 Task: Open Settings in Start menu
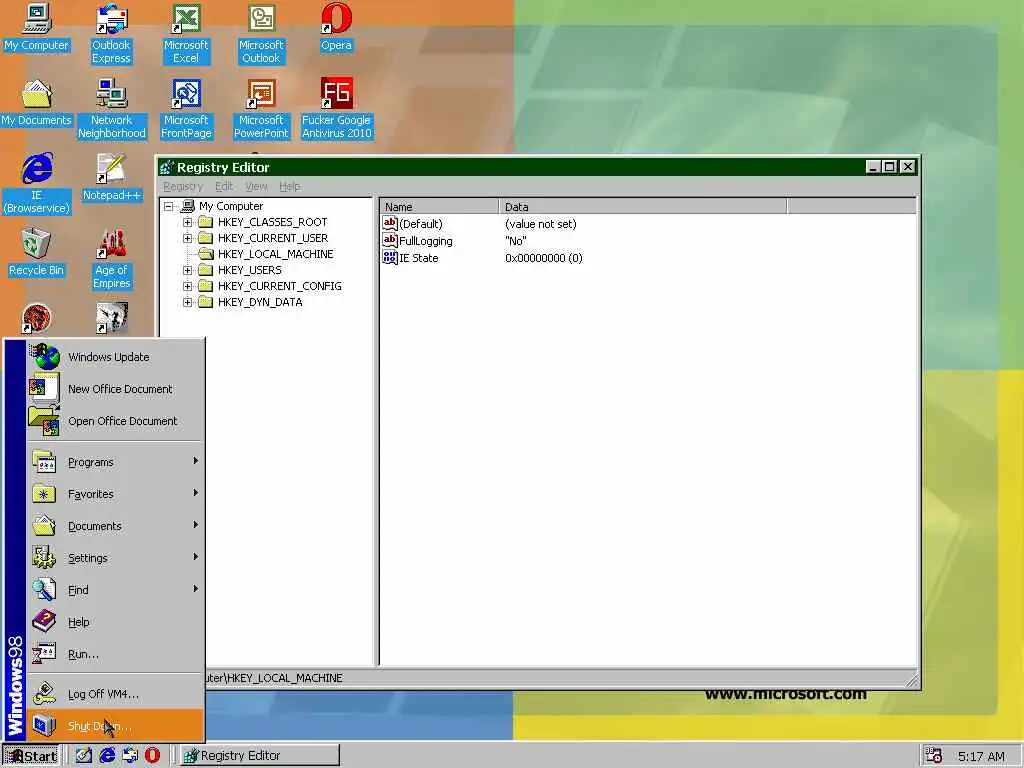click(x=116, y=558)
